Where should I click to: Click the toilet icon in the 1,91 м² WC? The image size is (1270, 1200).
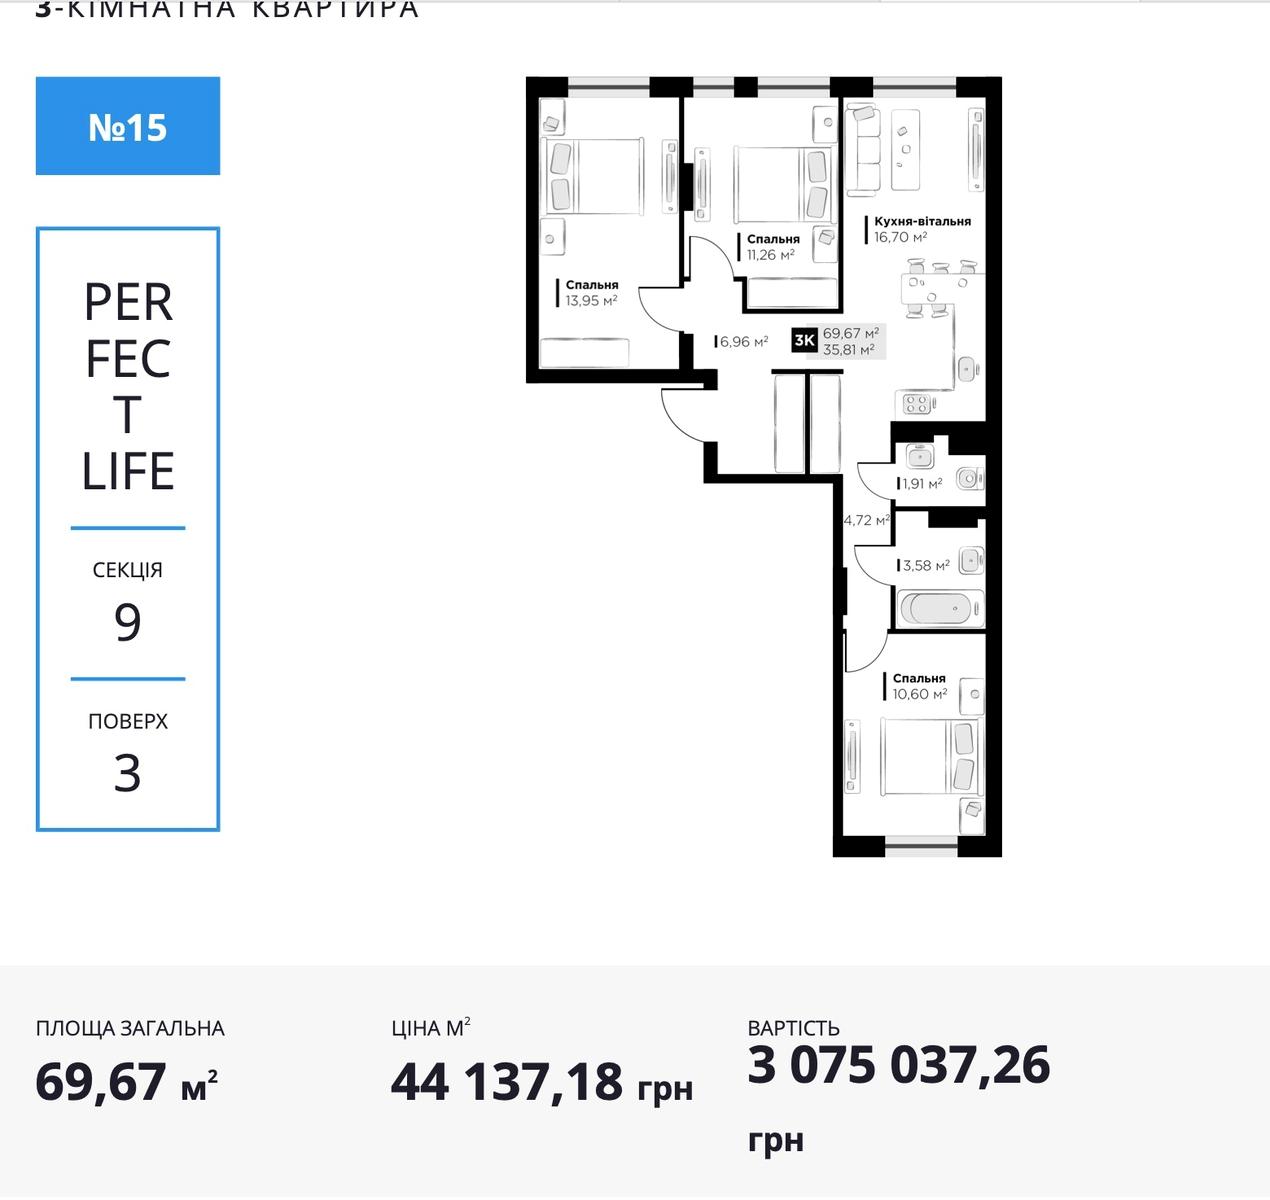pos(969,479)
